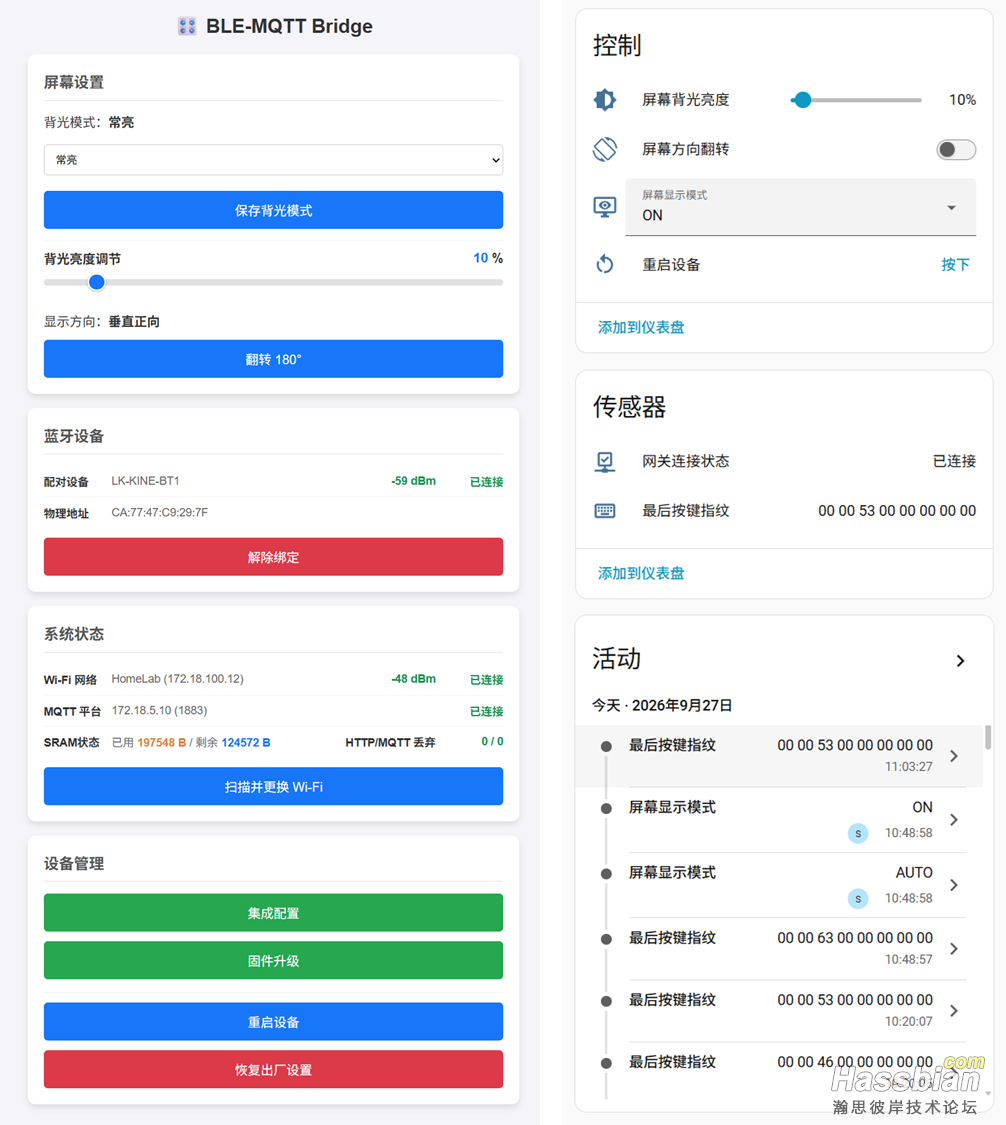Click the 背光亮度调节 slider handle
Viewport: 1006px width, 1125px height.
97,282
